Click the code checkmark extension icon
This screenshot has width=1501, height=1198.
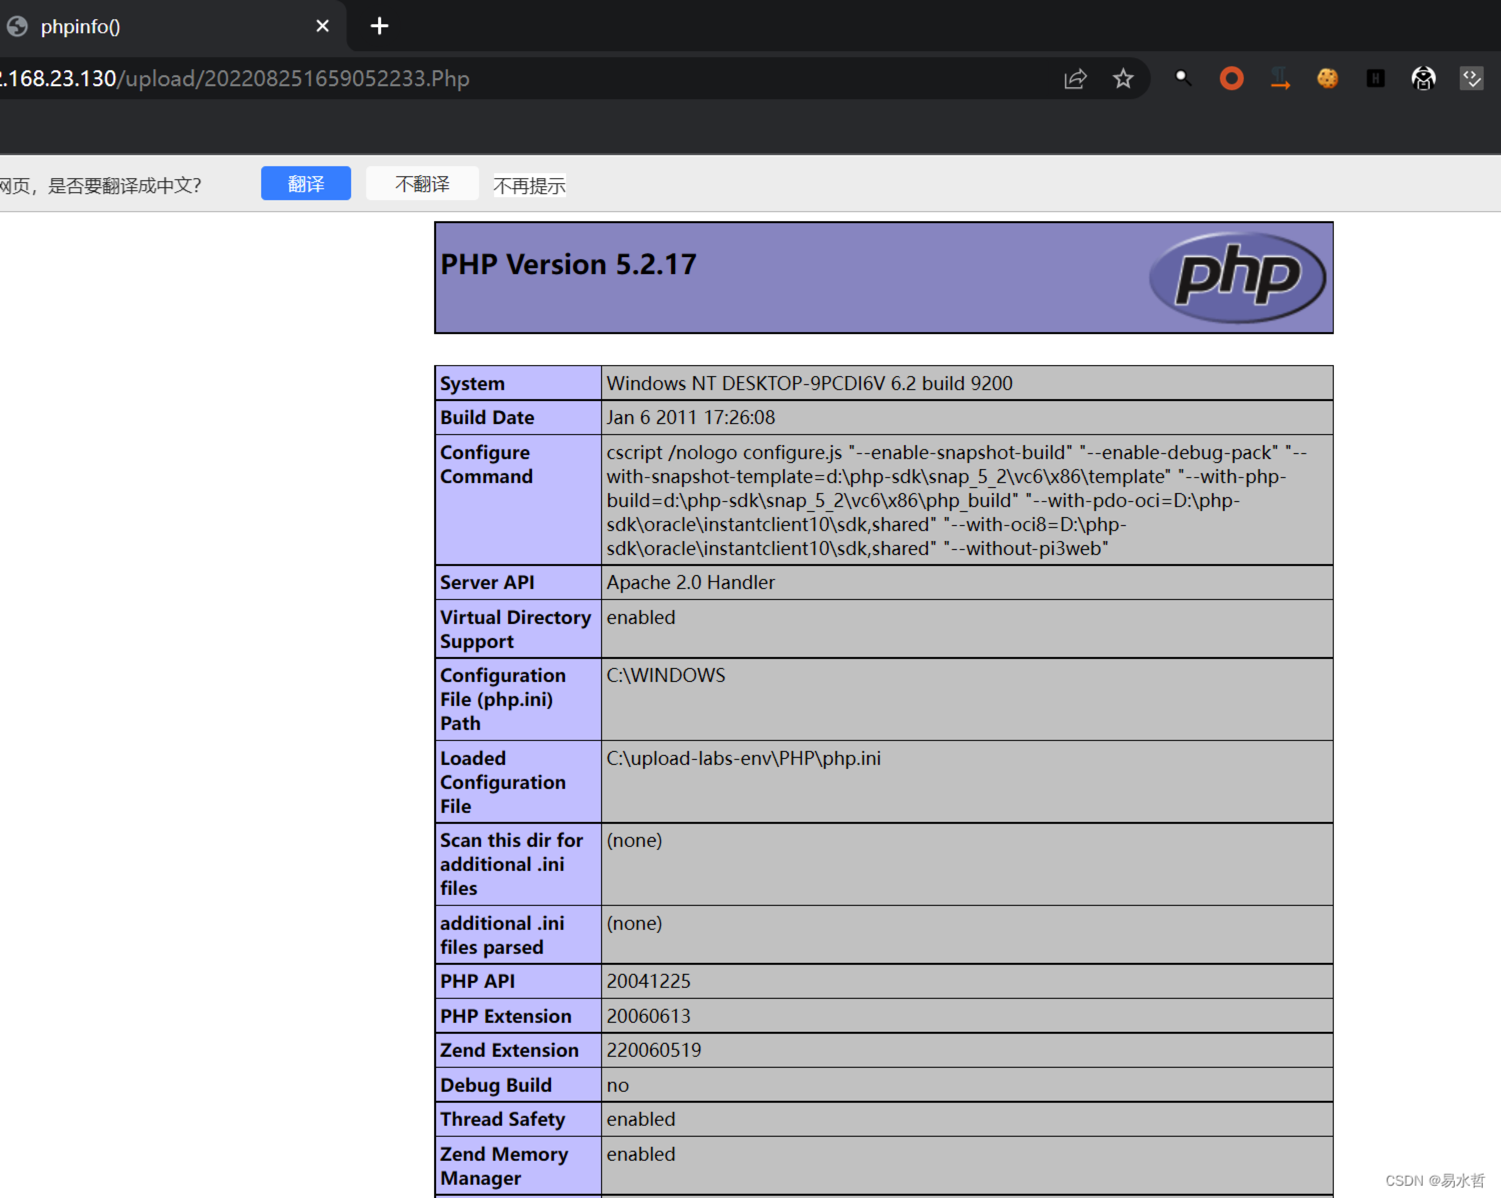[x=1471, y=79]
